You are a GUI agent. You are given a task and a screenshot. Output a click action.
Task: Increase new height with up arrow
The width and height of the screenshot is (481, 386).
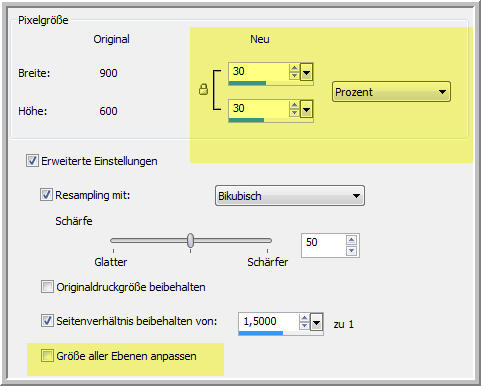pyautogui.click(x=294, y=105)
